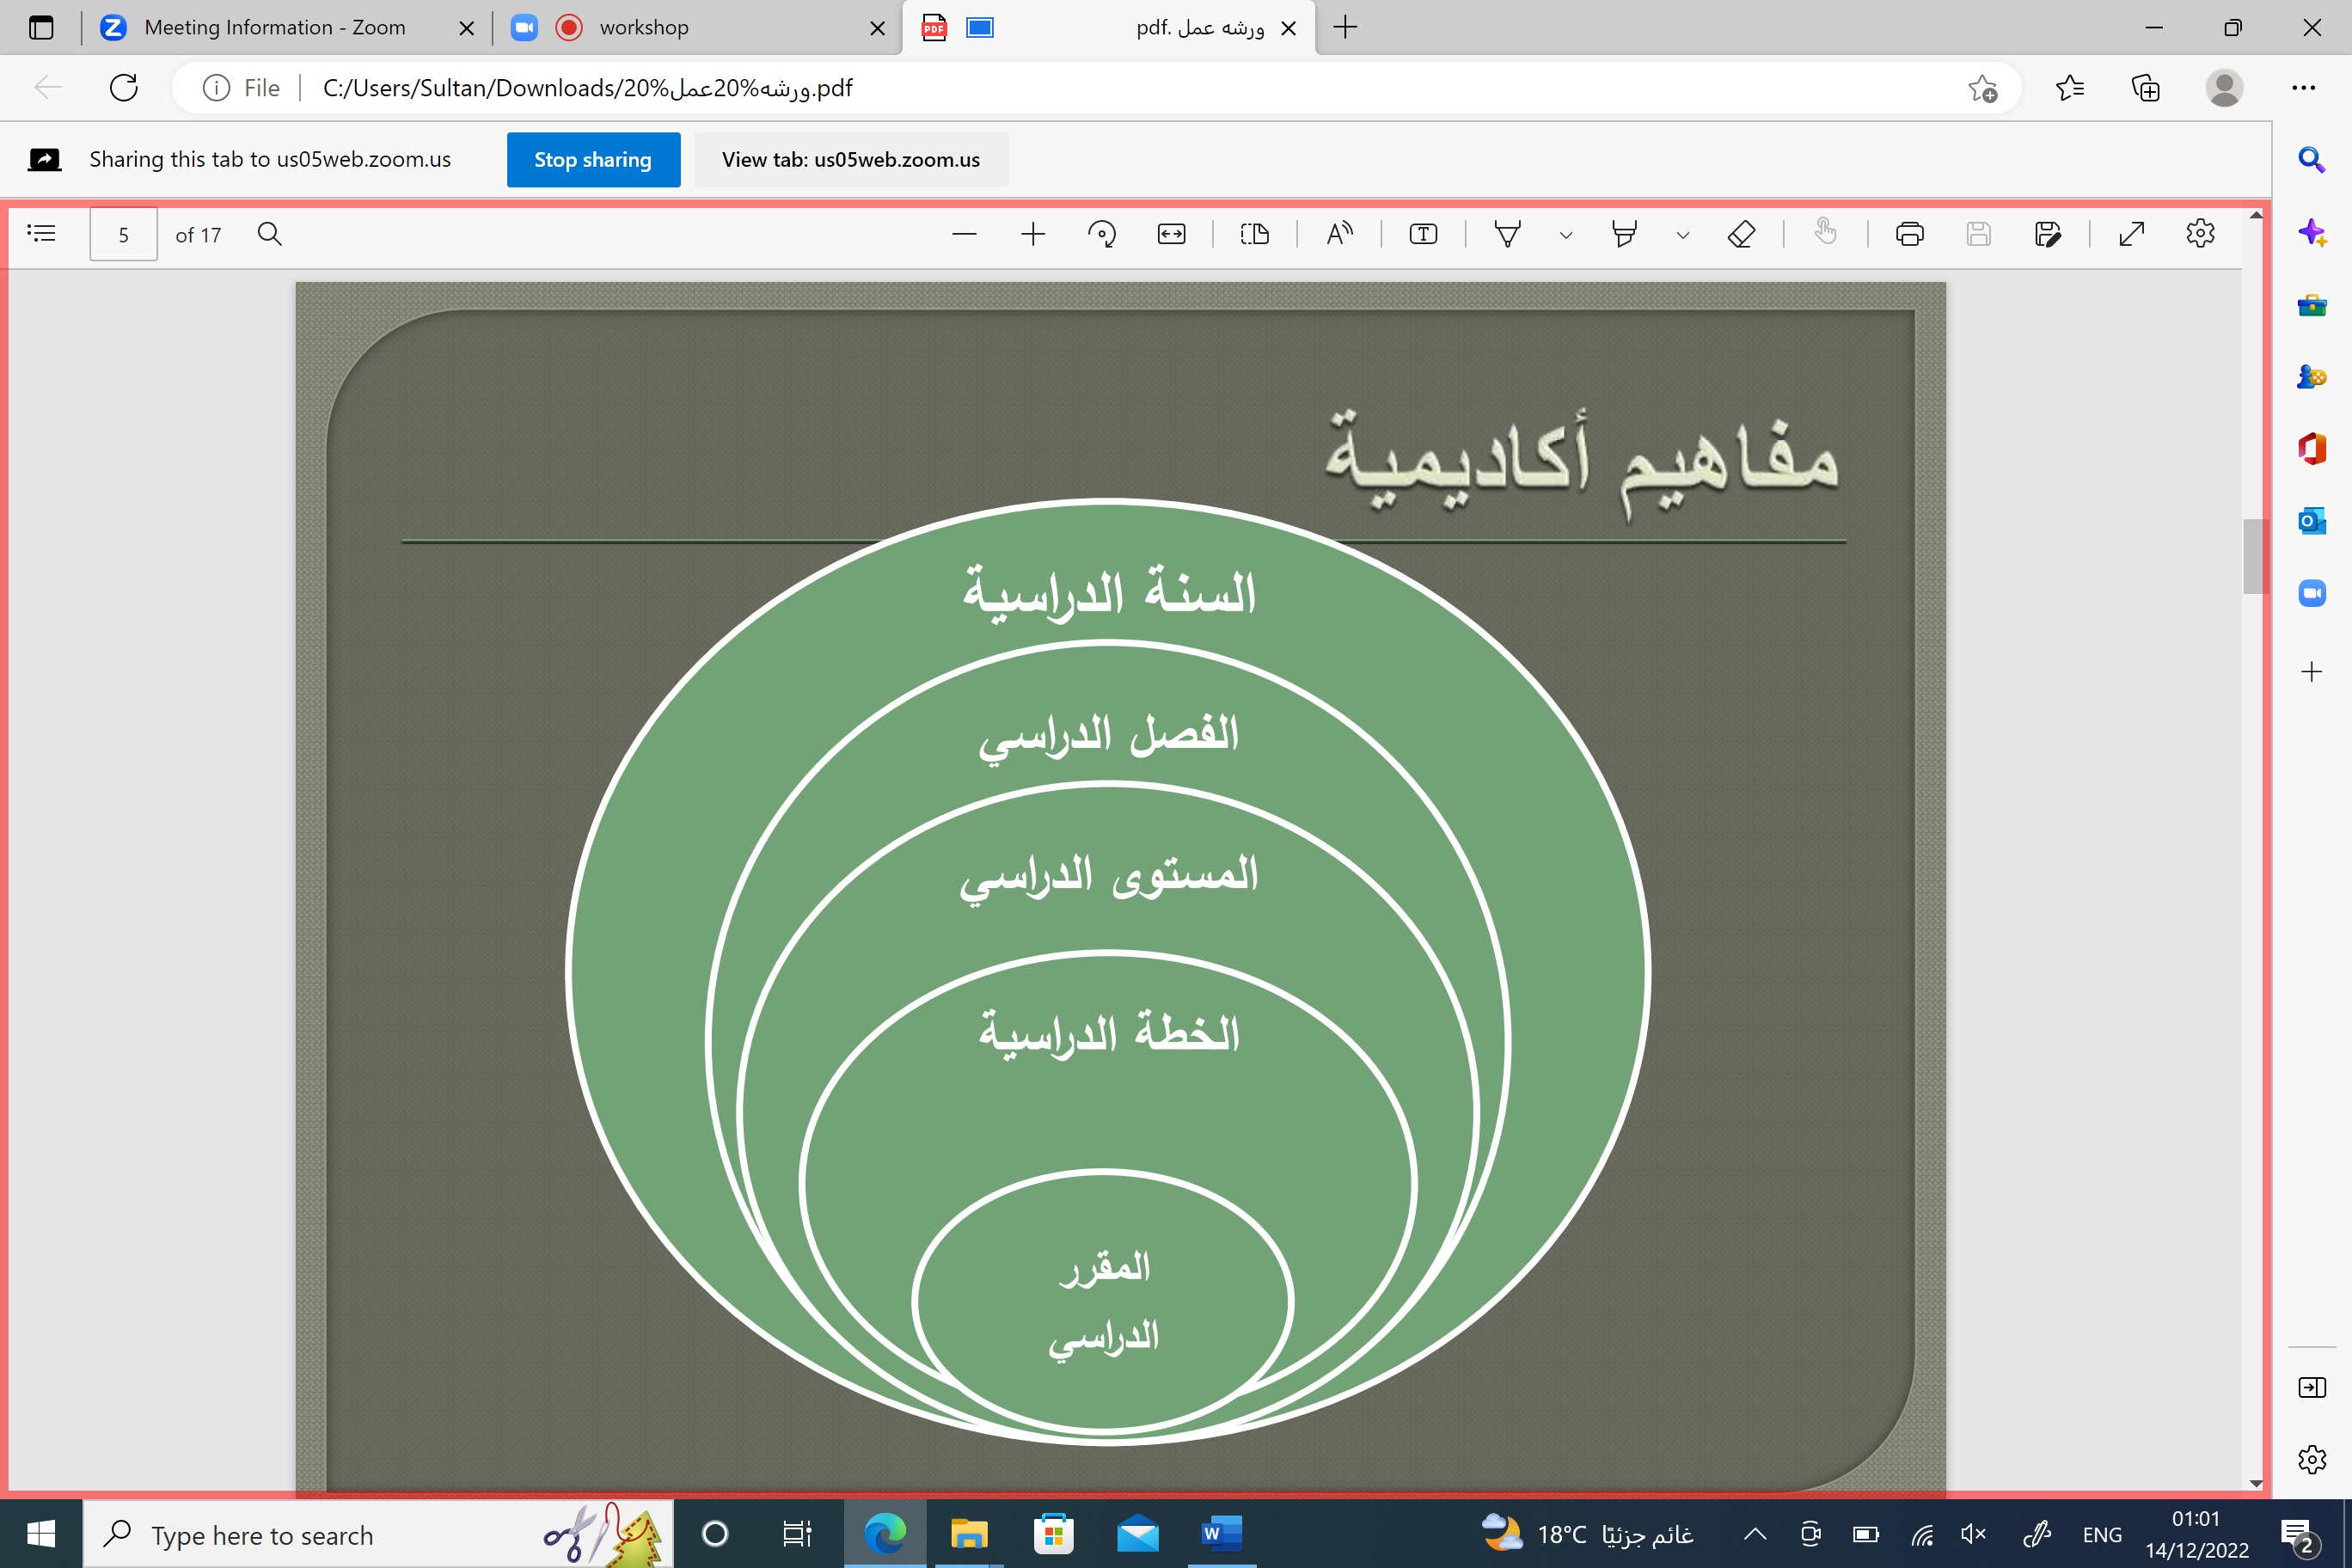Open Read aloud tool
The width and height of the screenshot is (2352, 1568).
click(x=1339, y=234)
